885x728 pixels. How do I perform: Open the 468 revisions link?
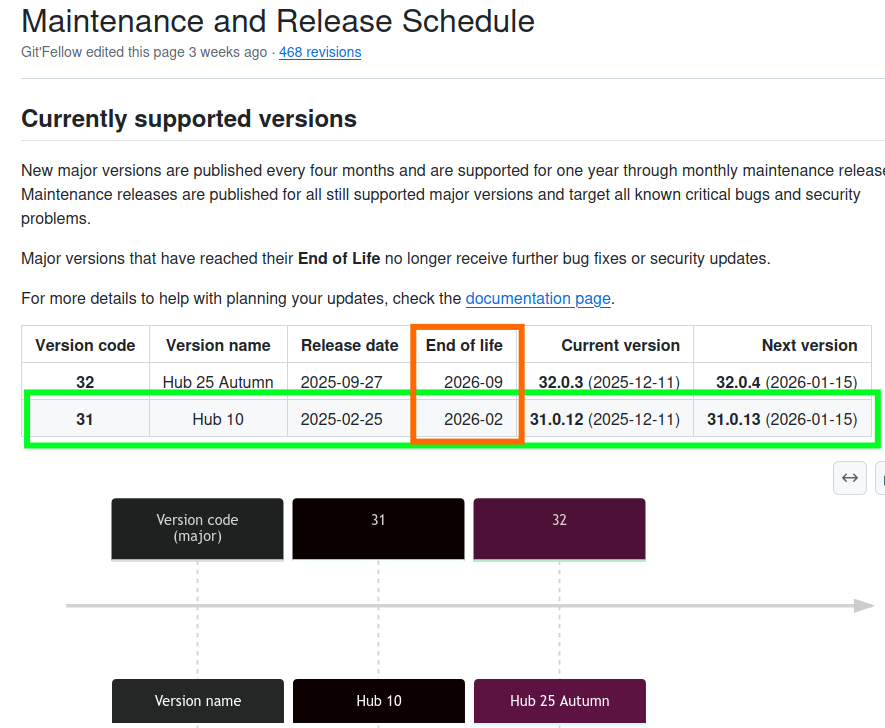coord(320,52)
